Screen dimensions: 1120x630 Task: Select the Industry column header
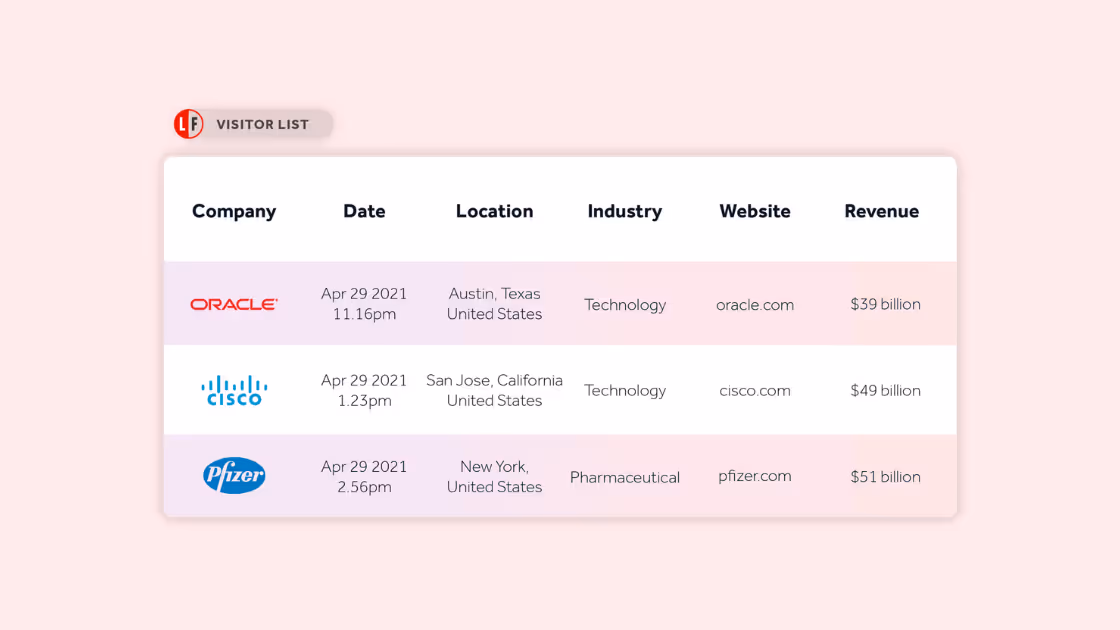[624, 211]
